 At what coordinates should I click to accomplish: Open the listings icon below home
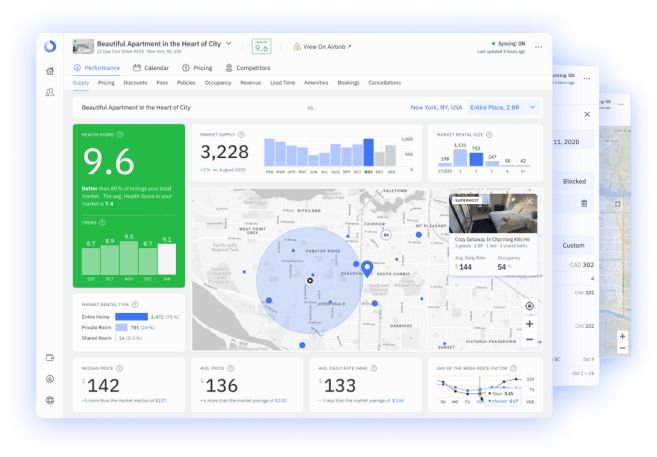(x=50, y=92)
